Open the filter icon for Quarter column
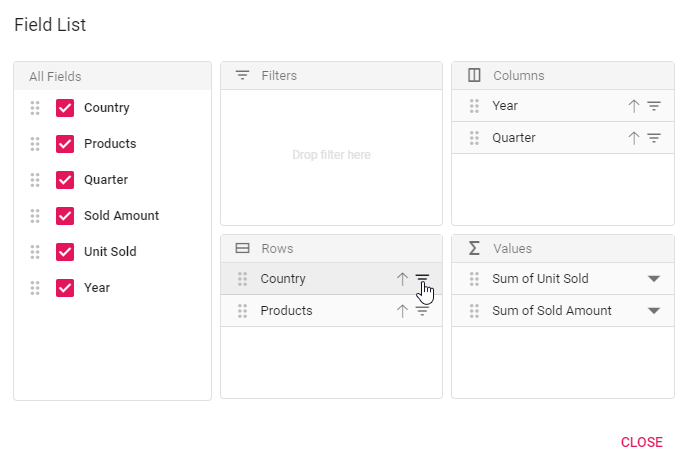 (654, 138)
